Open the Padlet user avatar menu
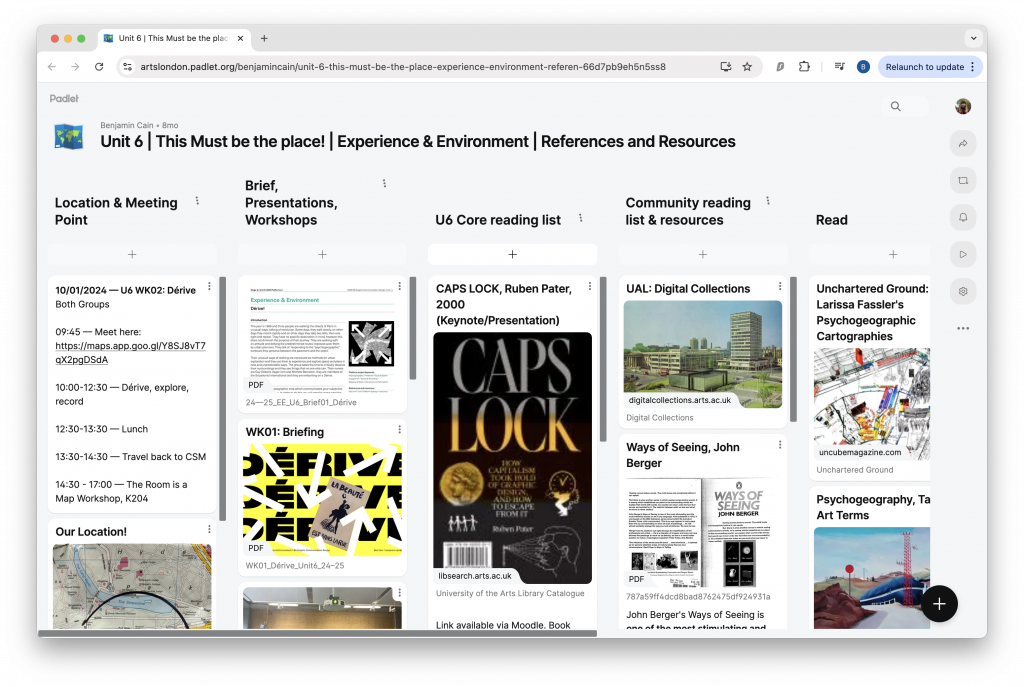Screen dimensions: 1024x687 pos(963,106)
